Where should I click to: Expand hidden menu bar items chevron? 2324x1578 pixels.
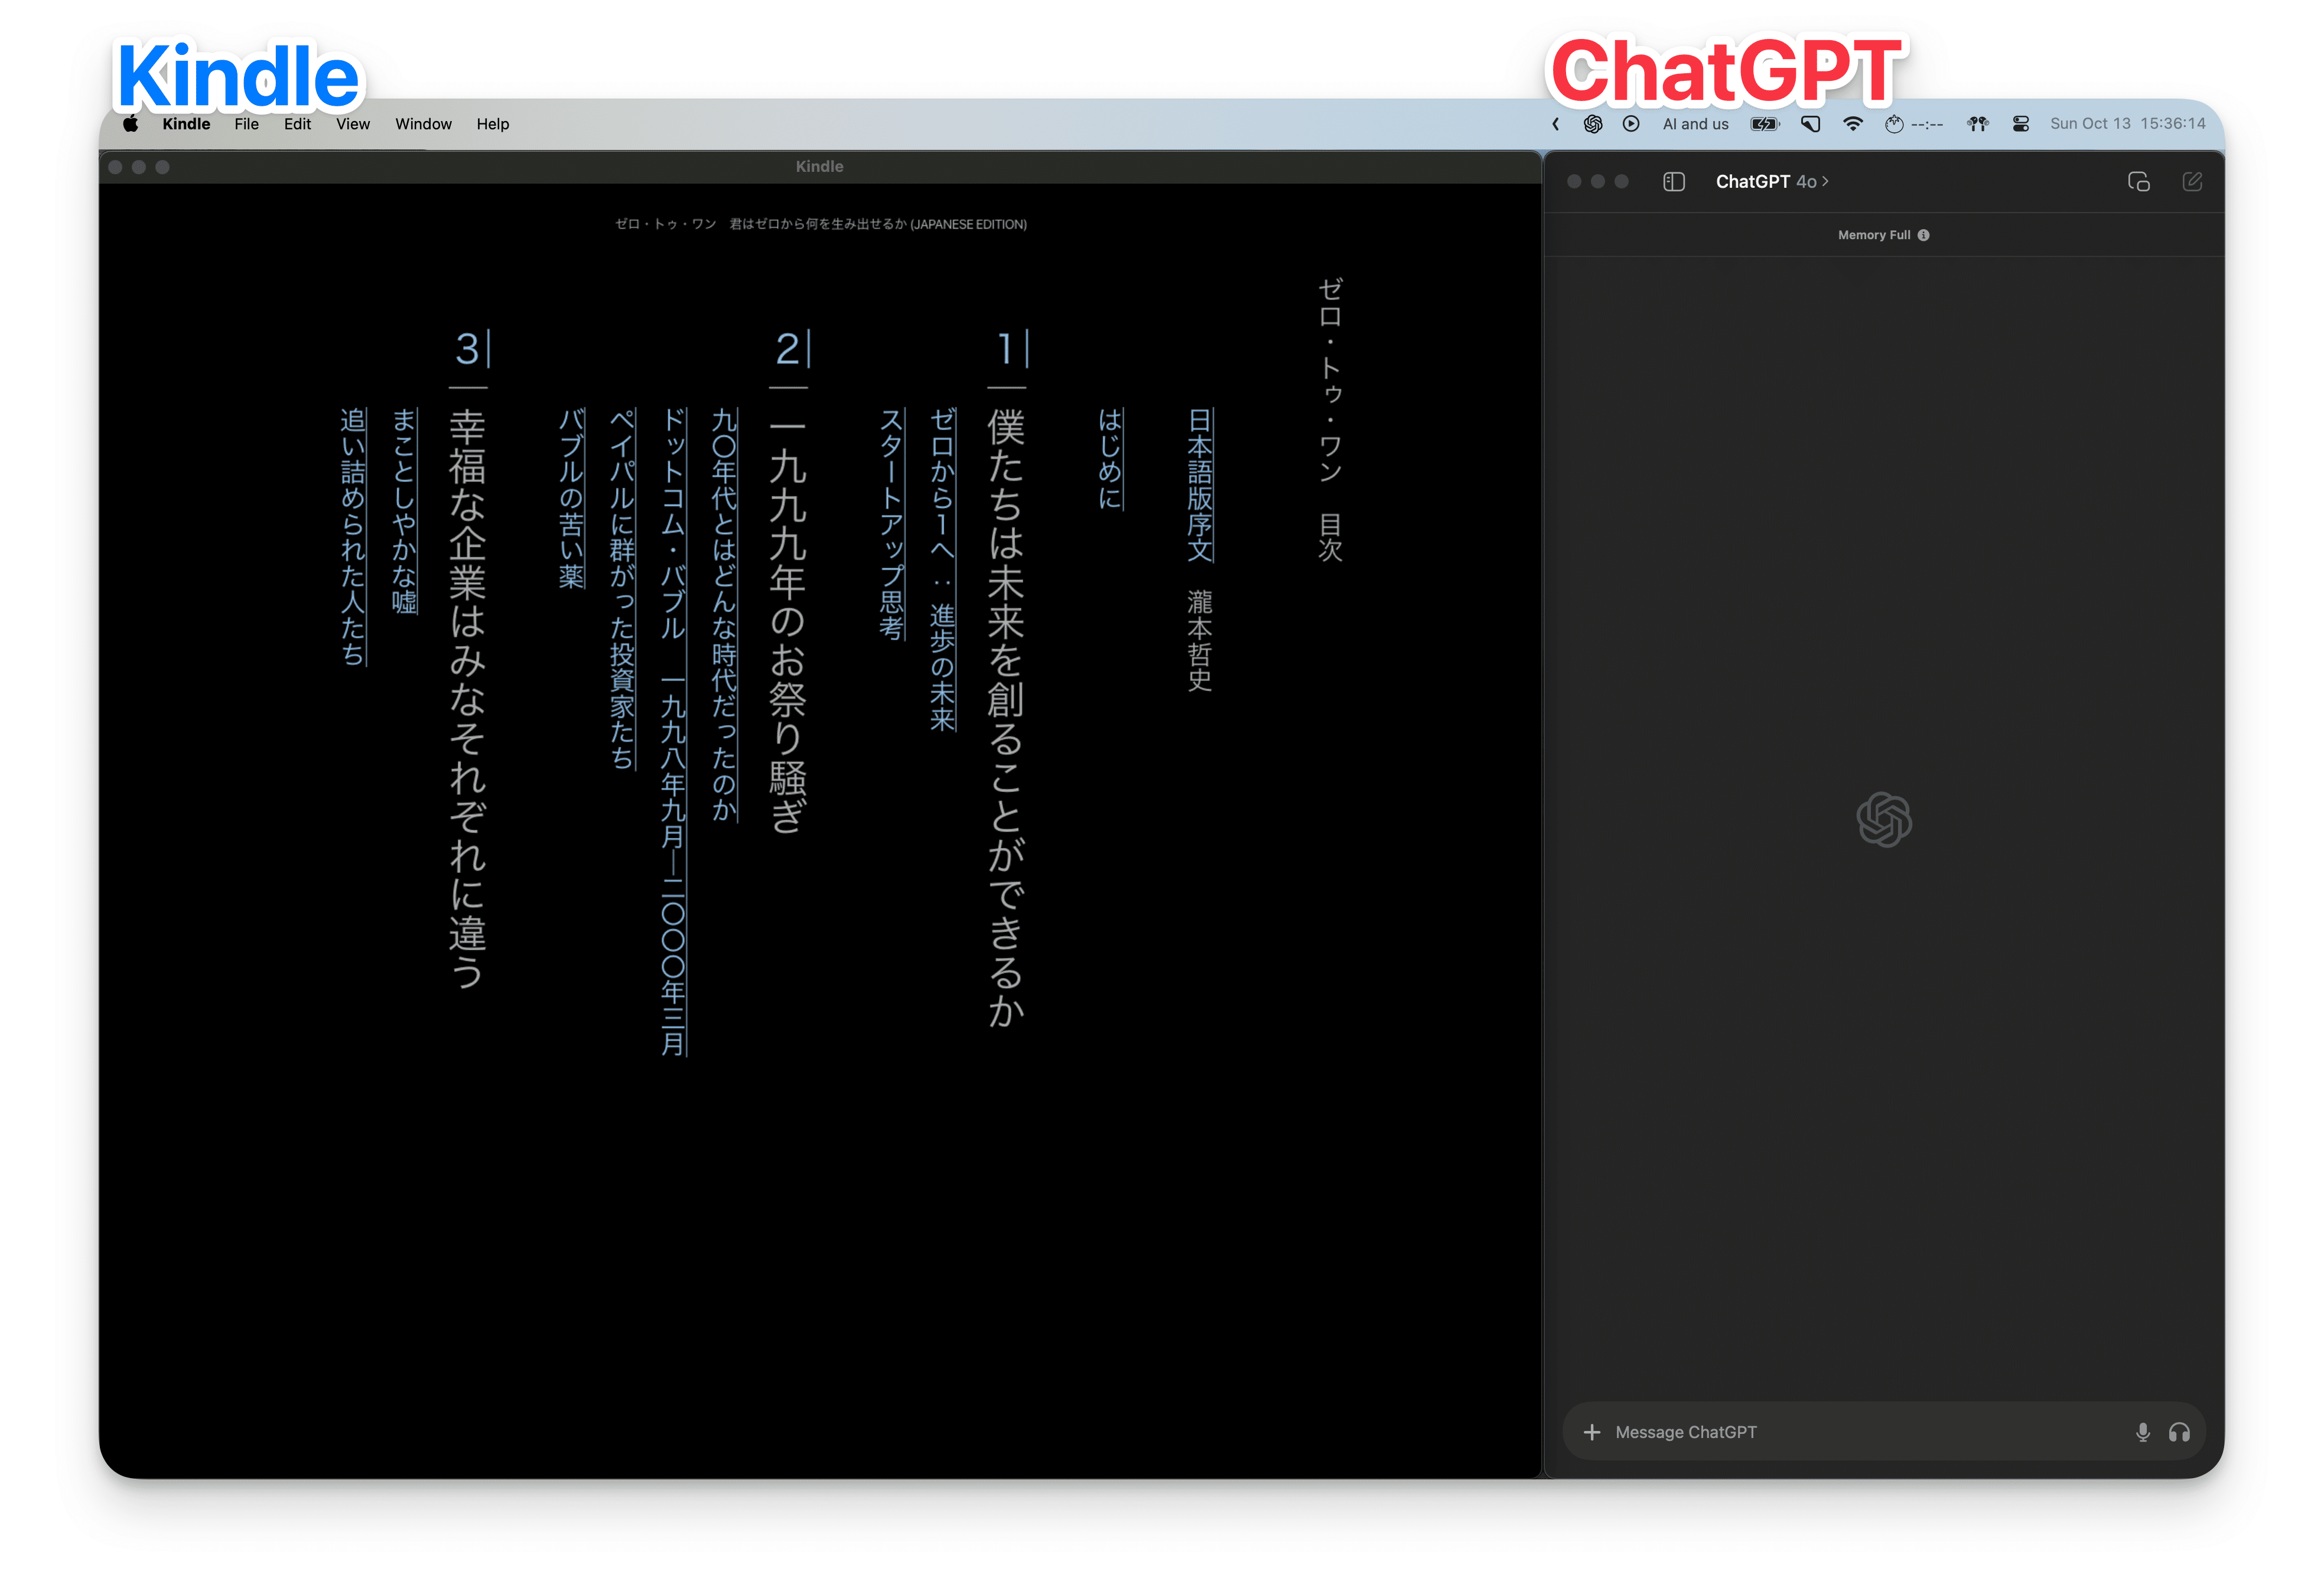point(1555,124)
